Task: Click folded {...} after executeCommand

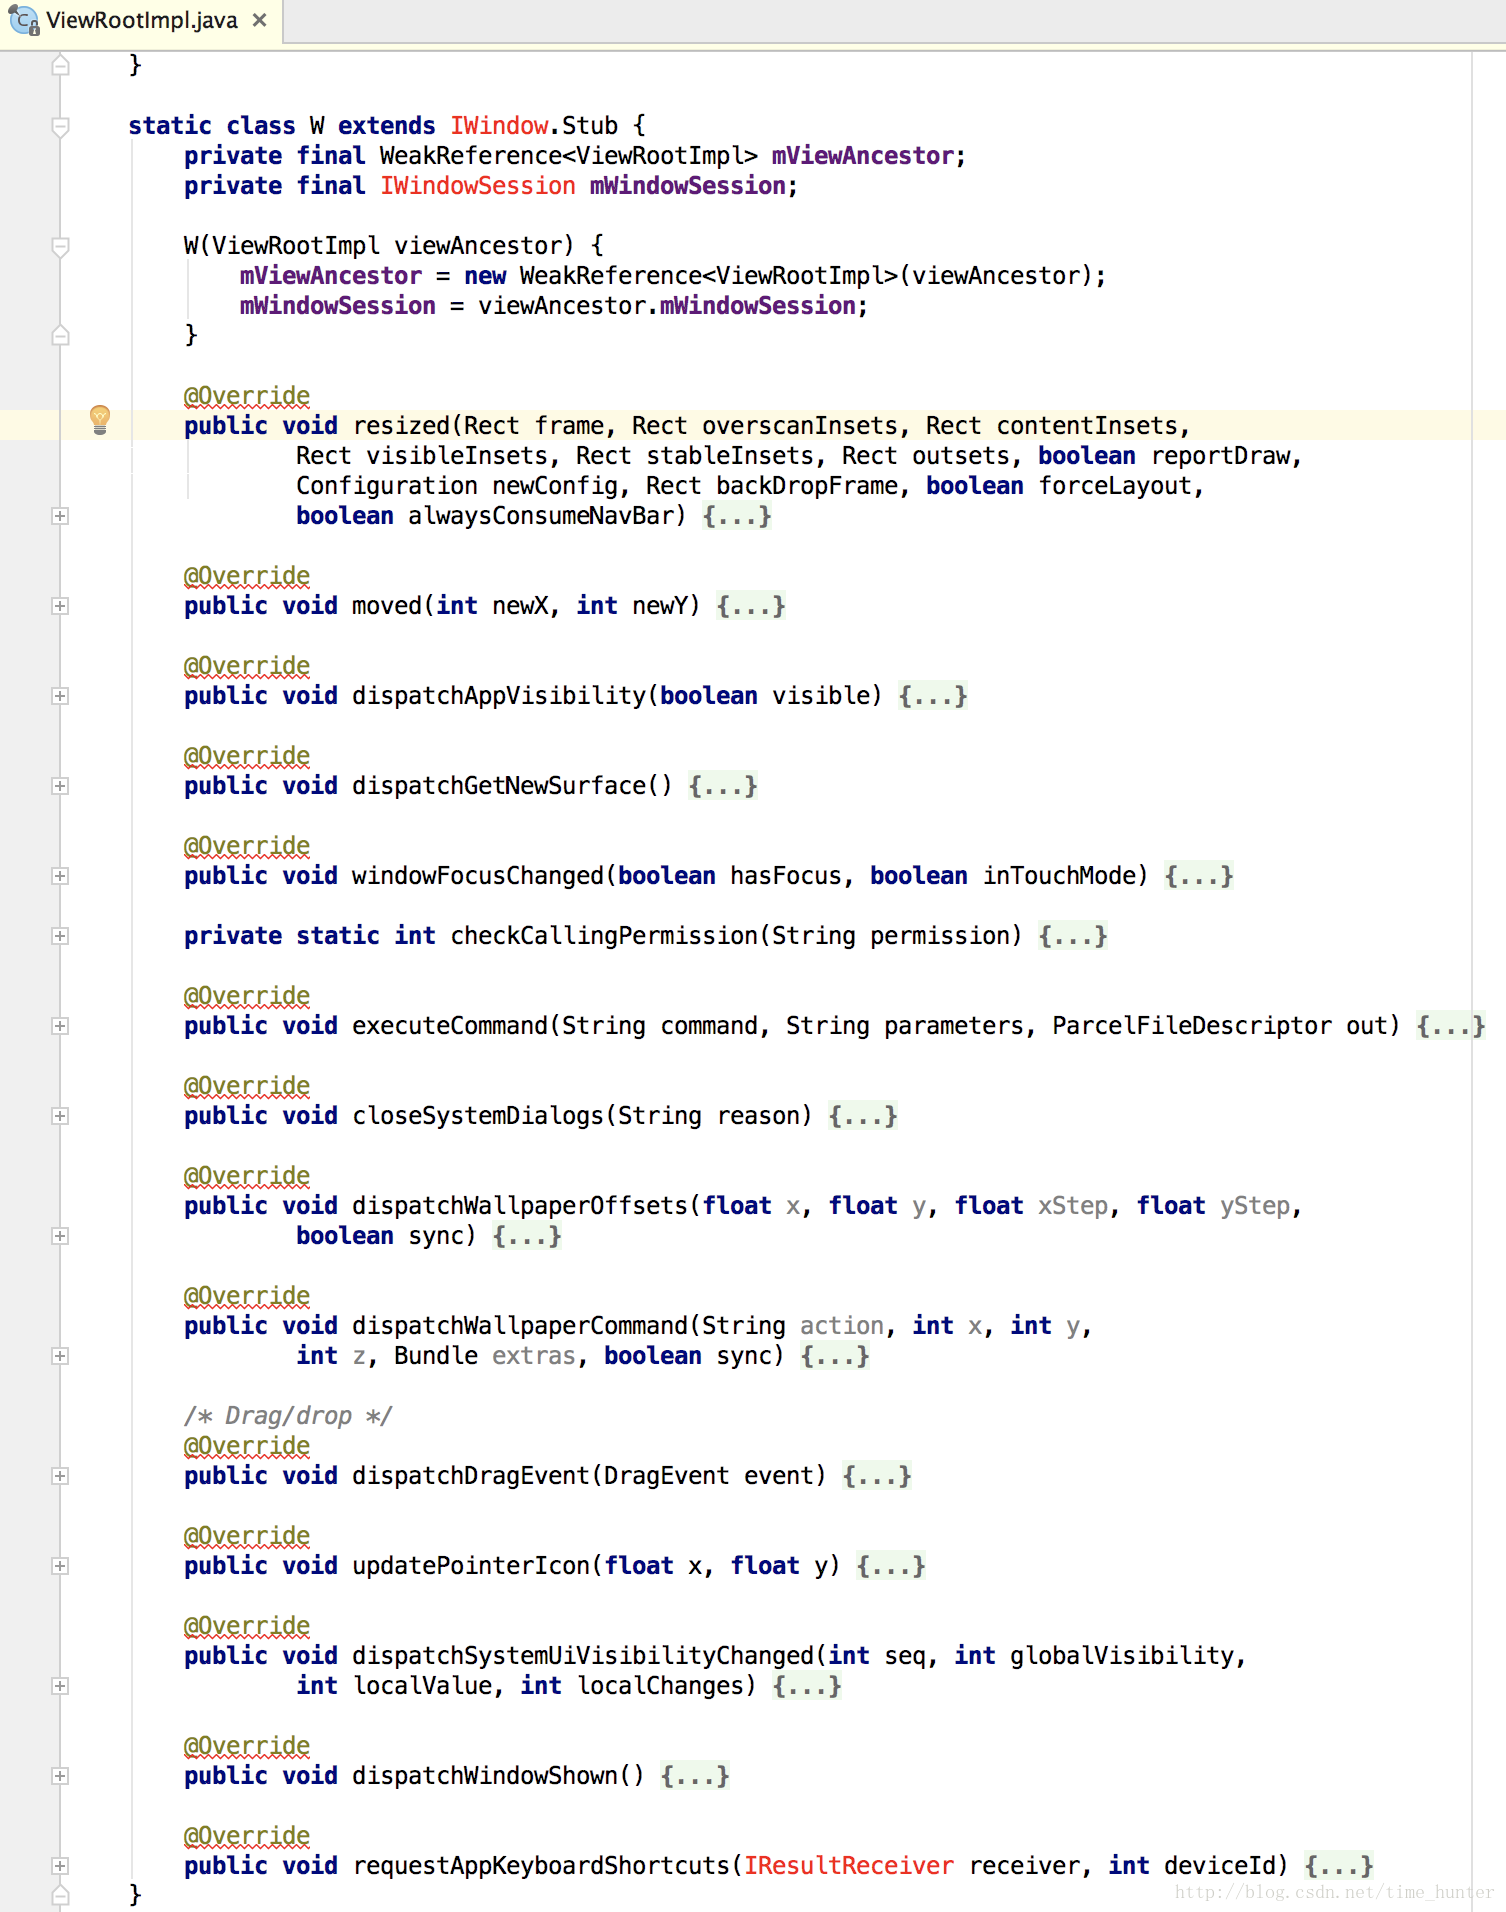Action: tap(1451, 1026)
